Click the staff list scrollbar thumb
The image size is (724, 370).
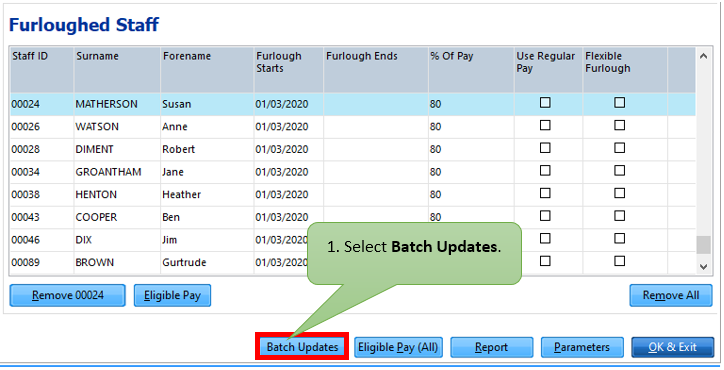pos(703,245)
